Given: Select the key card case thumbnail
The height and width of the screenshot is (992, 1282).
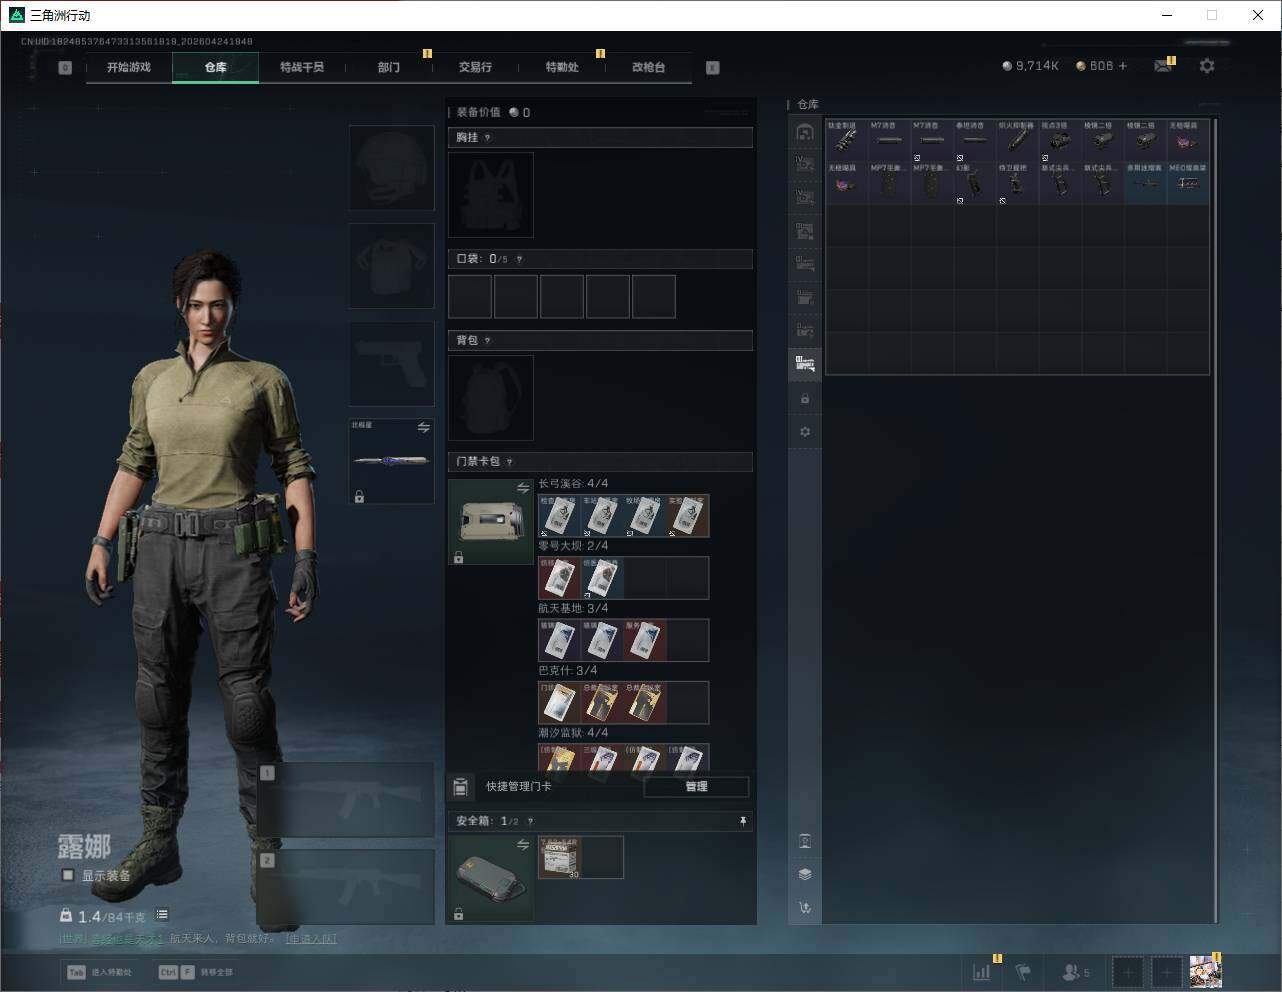Looking at the screenshot, I should click(491, 522).
